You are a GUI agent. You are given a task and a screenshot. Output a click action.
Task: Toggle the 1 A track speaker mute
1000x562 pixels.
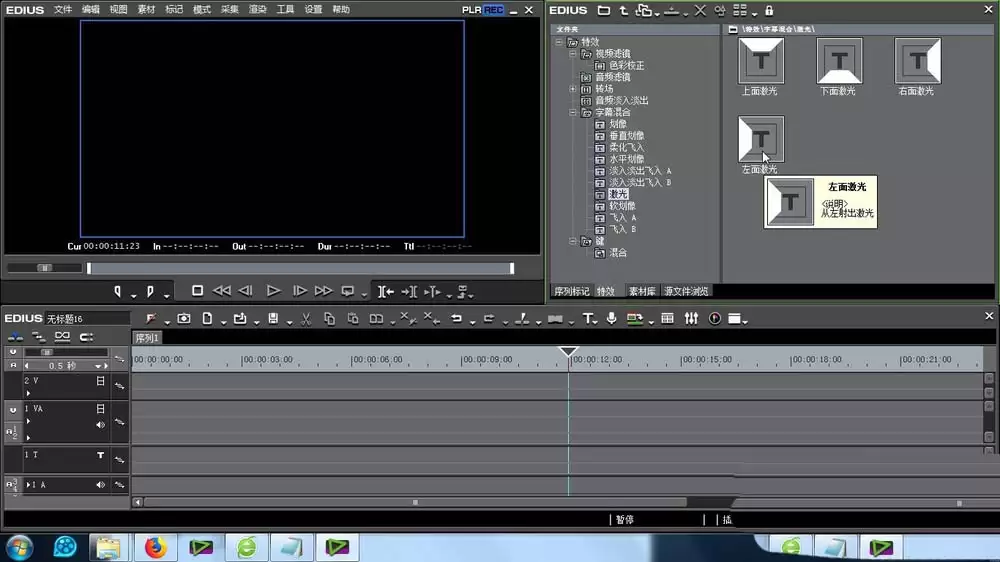click(100, 485)
